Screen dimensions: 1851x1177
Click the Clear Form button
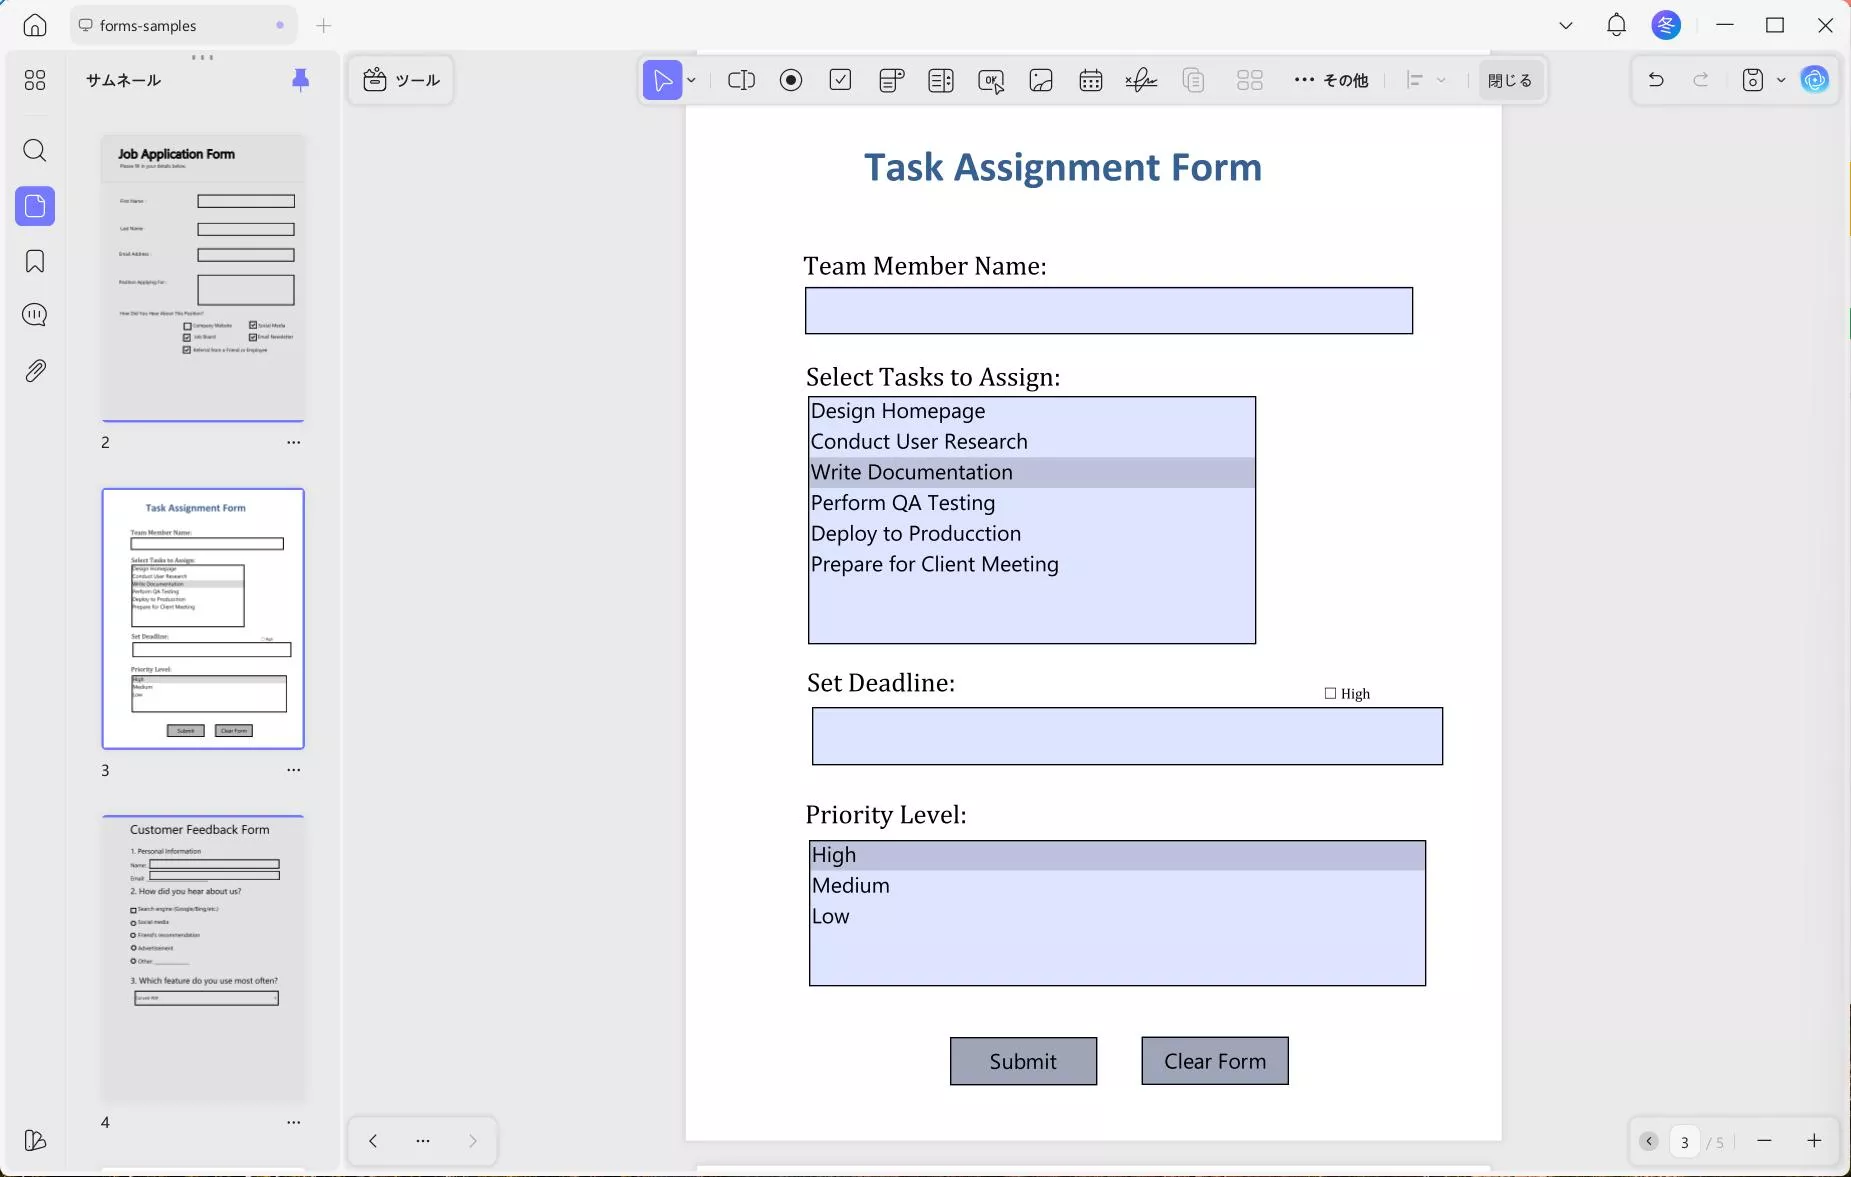(1215, 1061)
